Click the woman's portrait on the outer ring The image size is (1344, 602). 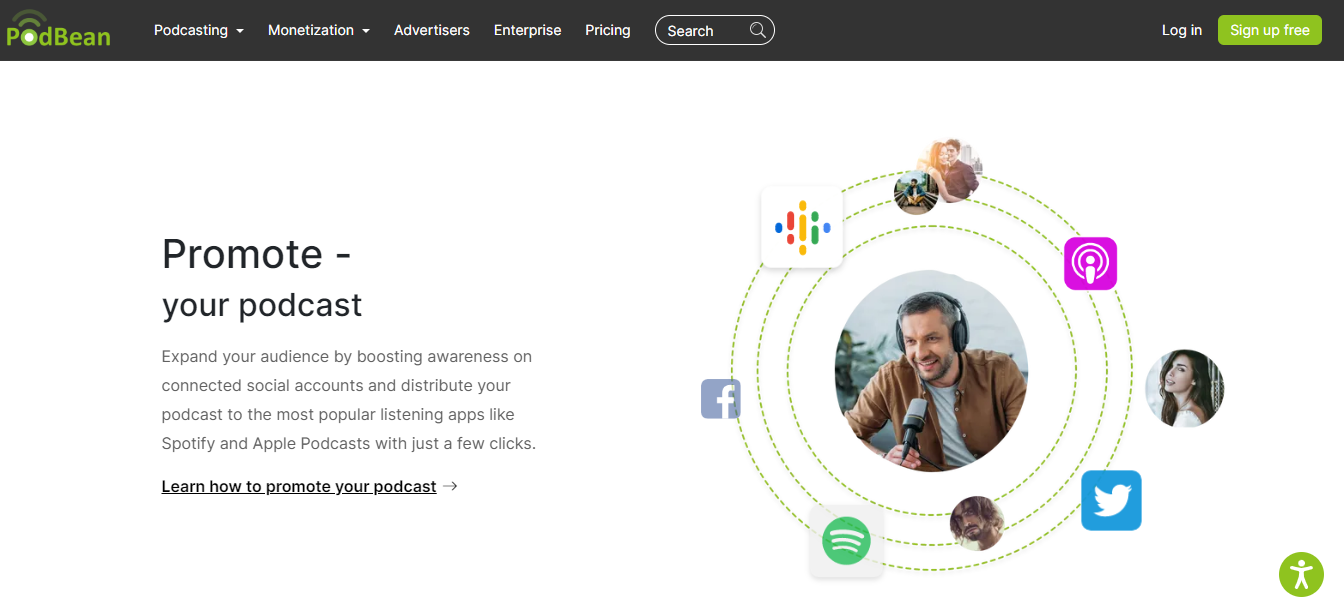[x=1185, y=388]
